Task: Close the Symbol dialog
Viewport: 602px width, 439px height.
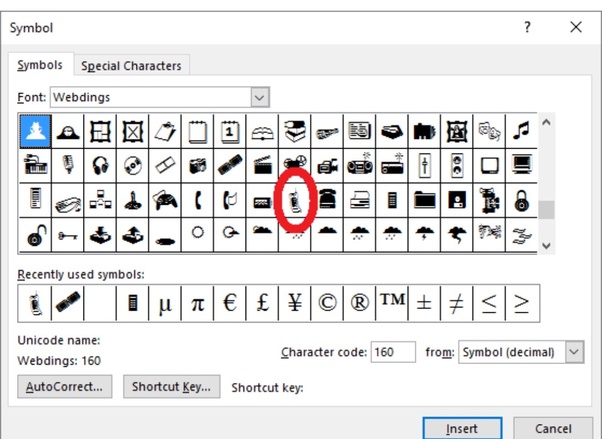Action: coord(576,27)
